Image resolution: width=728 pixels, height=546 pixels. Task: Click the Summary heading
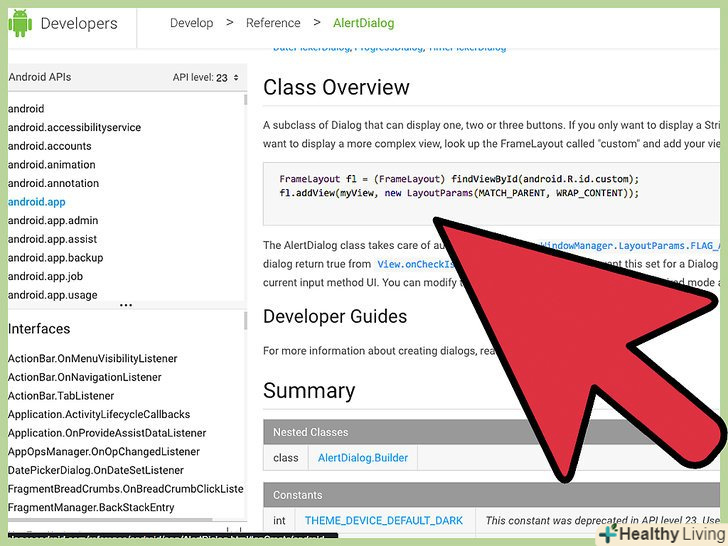tap(309, 390)
